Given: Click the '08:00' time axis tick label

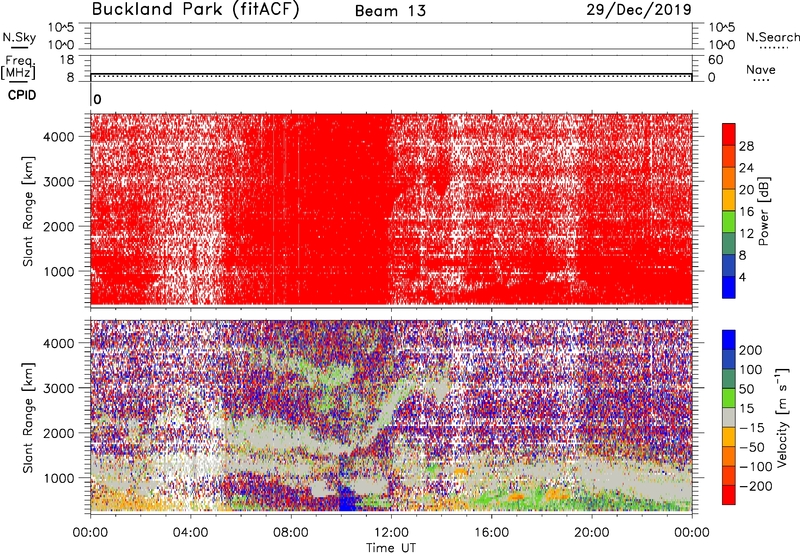Looking at the screenshot, I should coord(291,533).
